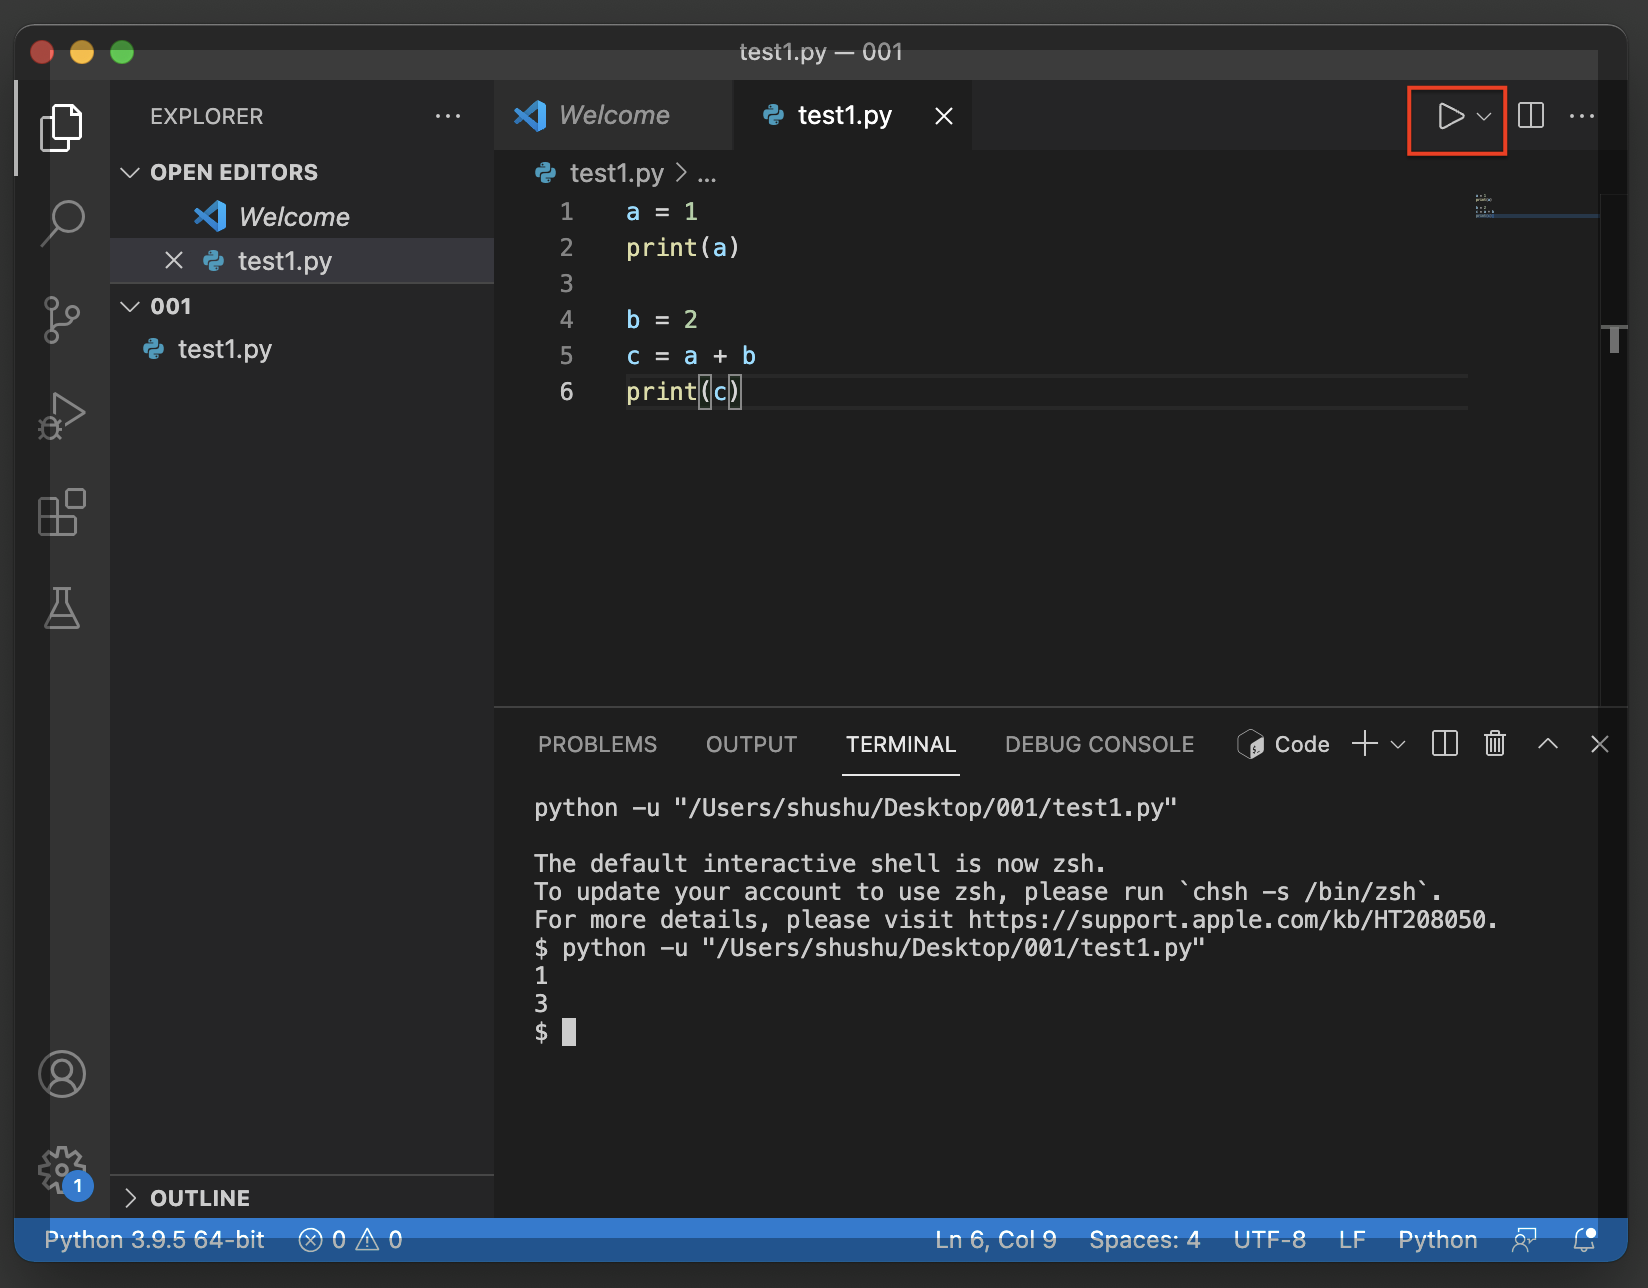Change language mode Python in status bar
The height and width of the screenshot is (1288, 1648).
click(1437, 1240)
